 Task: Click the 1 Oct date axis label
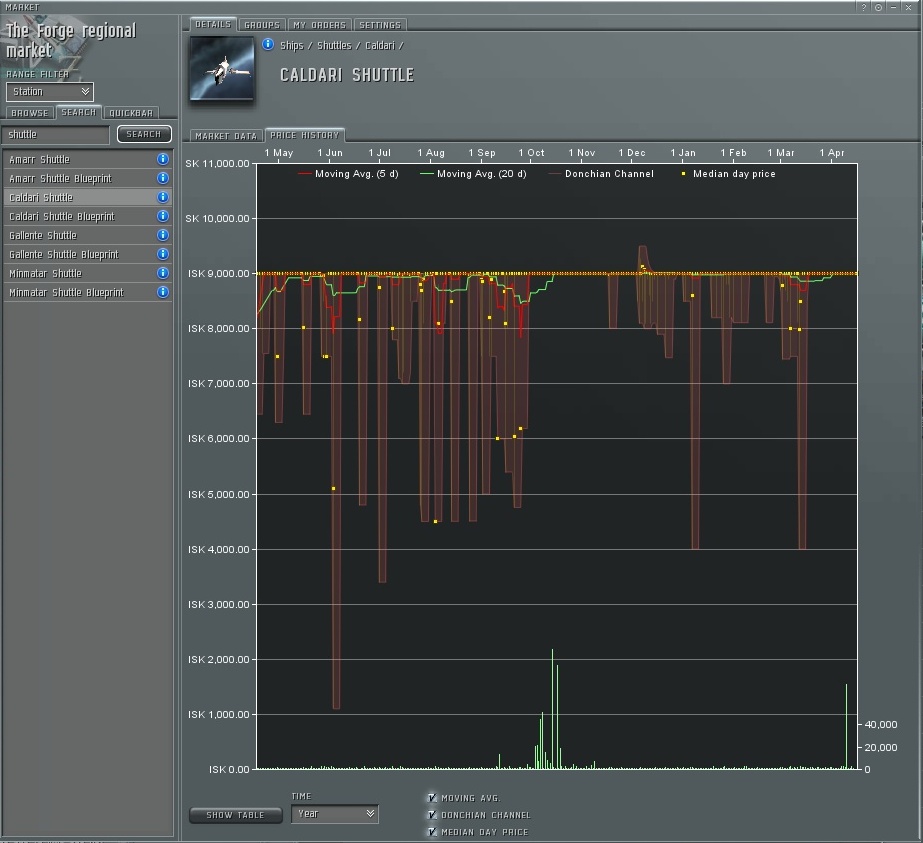point(532,152)
